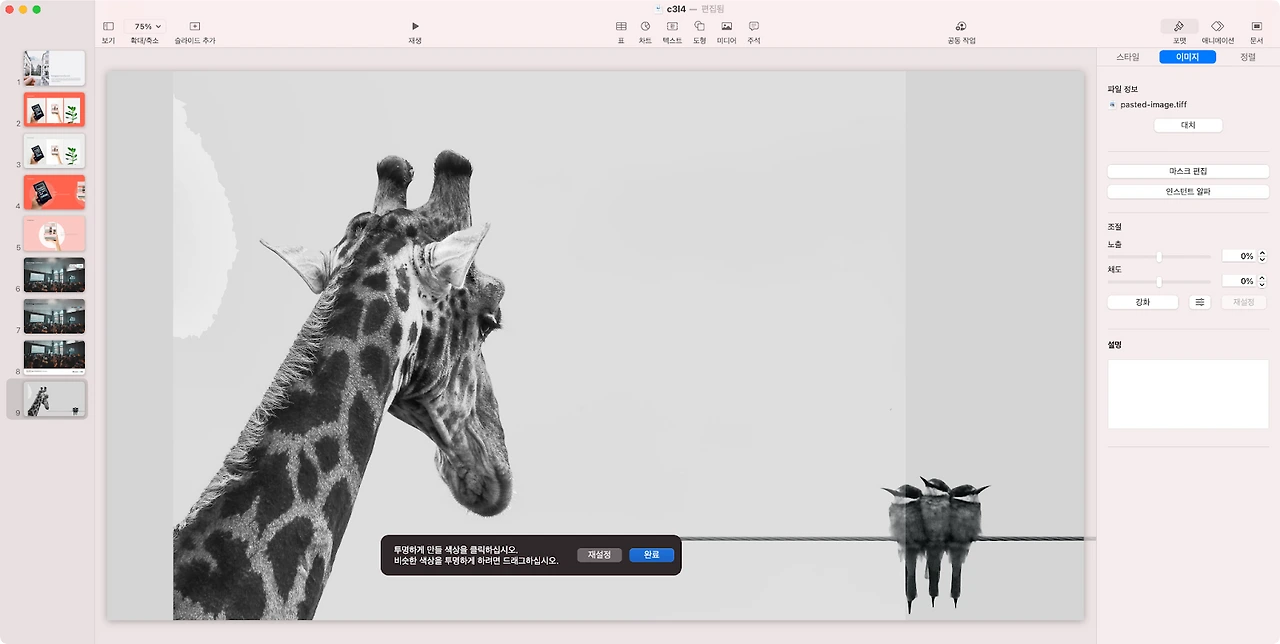Image resolution: width=1280 pixels, height=644 pixels.
Task: Open the 보기 view options icon
Action: (x=108, y=26)
